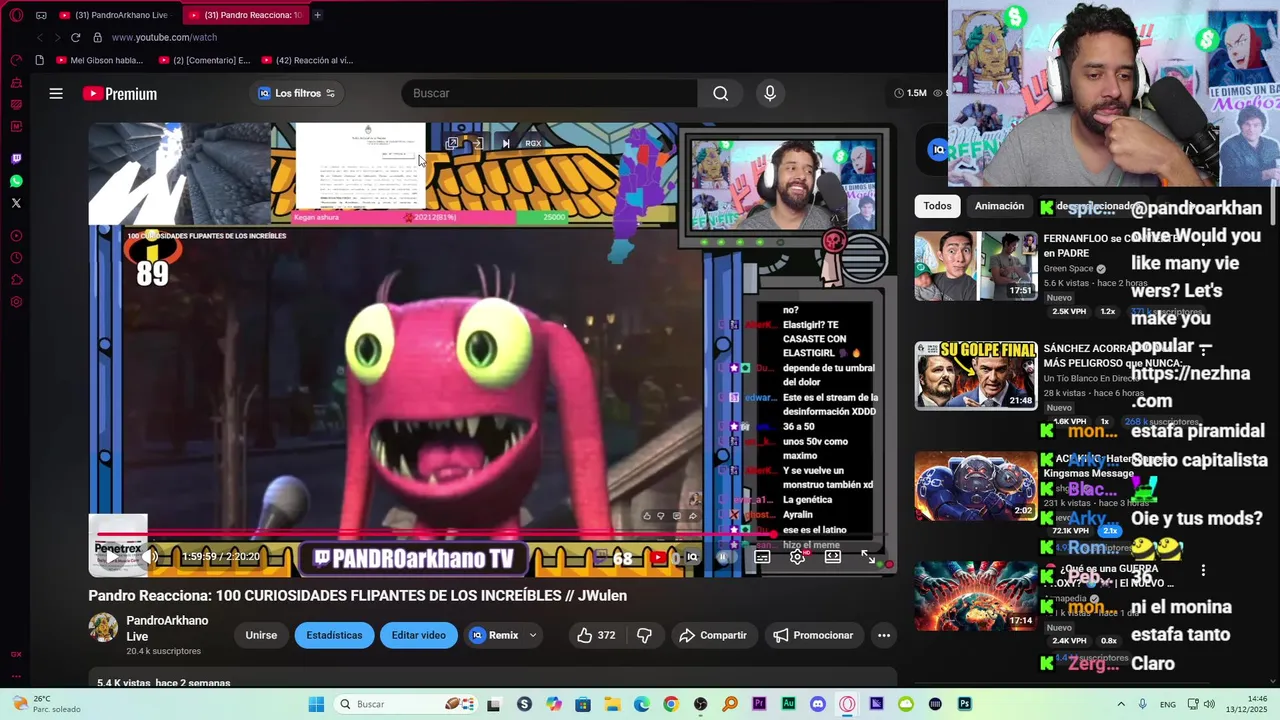1280x720 pixels.
Task: Click the Promocionar button
Action: point(813,635)
